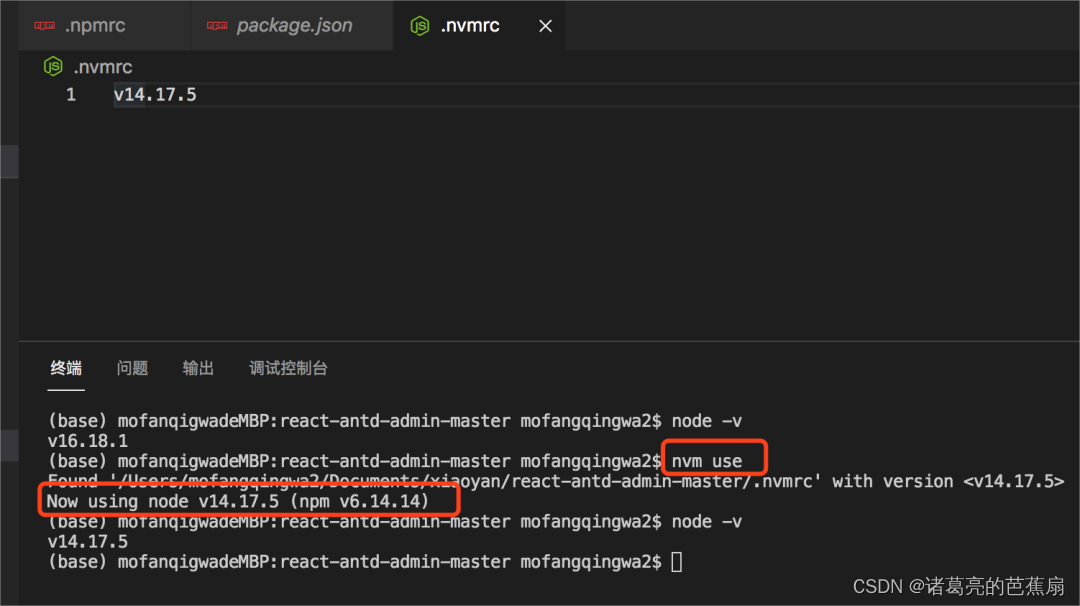1080x606 pixels.
Task: Open the 调试控制台 debug console tab
Action: click(288, 368)
